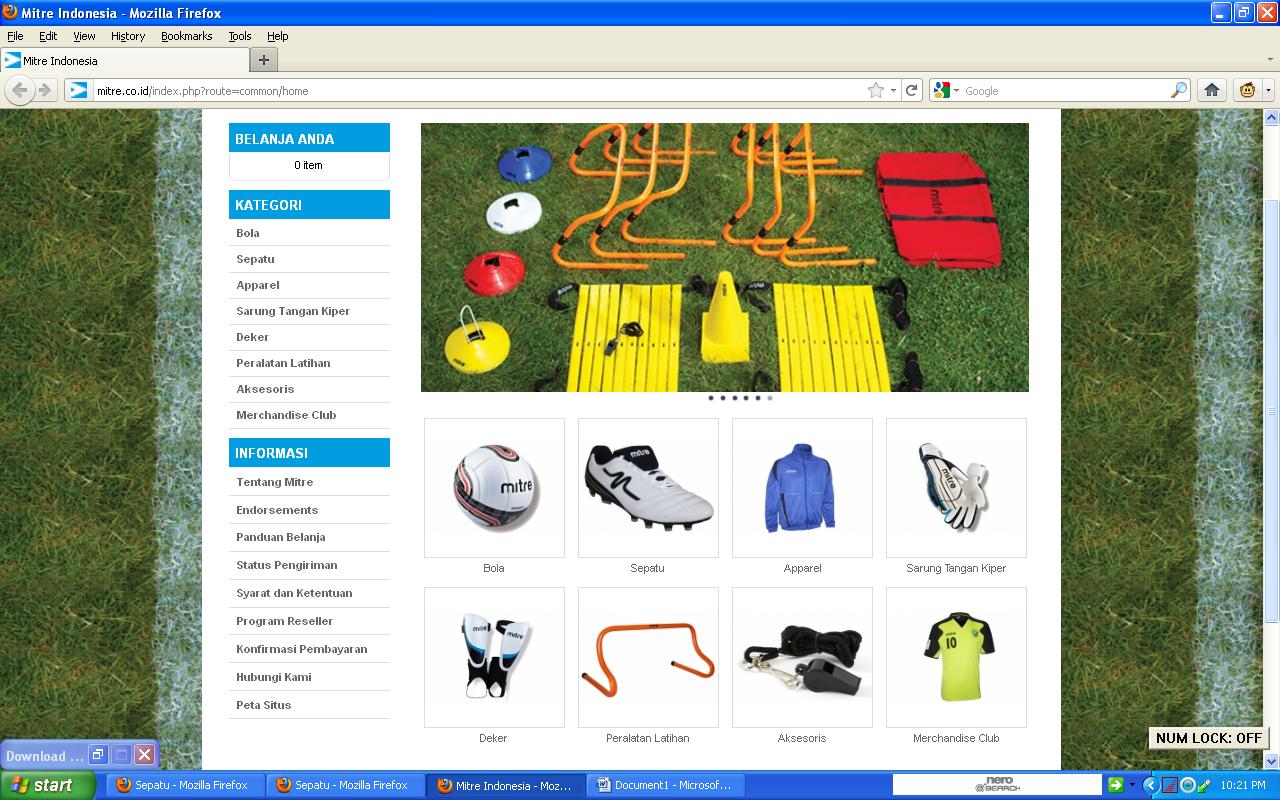Open the Peralatan Latihan orange hurdle thumbnail
The width and height of the screenshot is (1280, 800).
tap(648, 657)
